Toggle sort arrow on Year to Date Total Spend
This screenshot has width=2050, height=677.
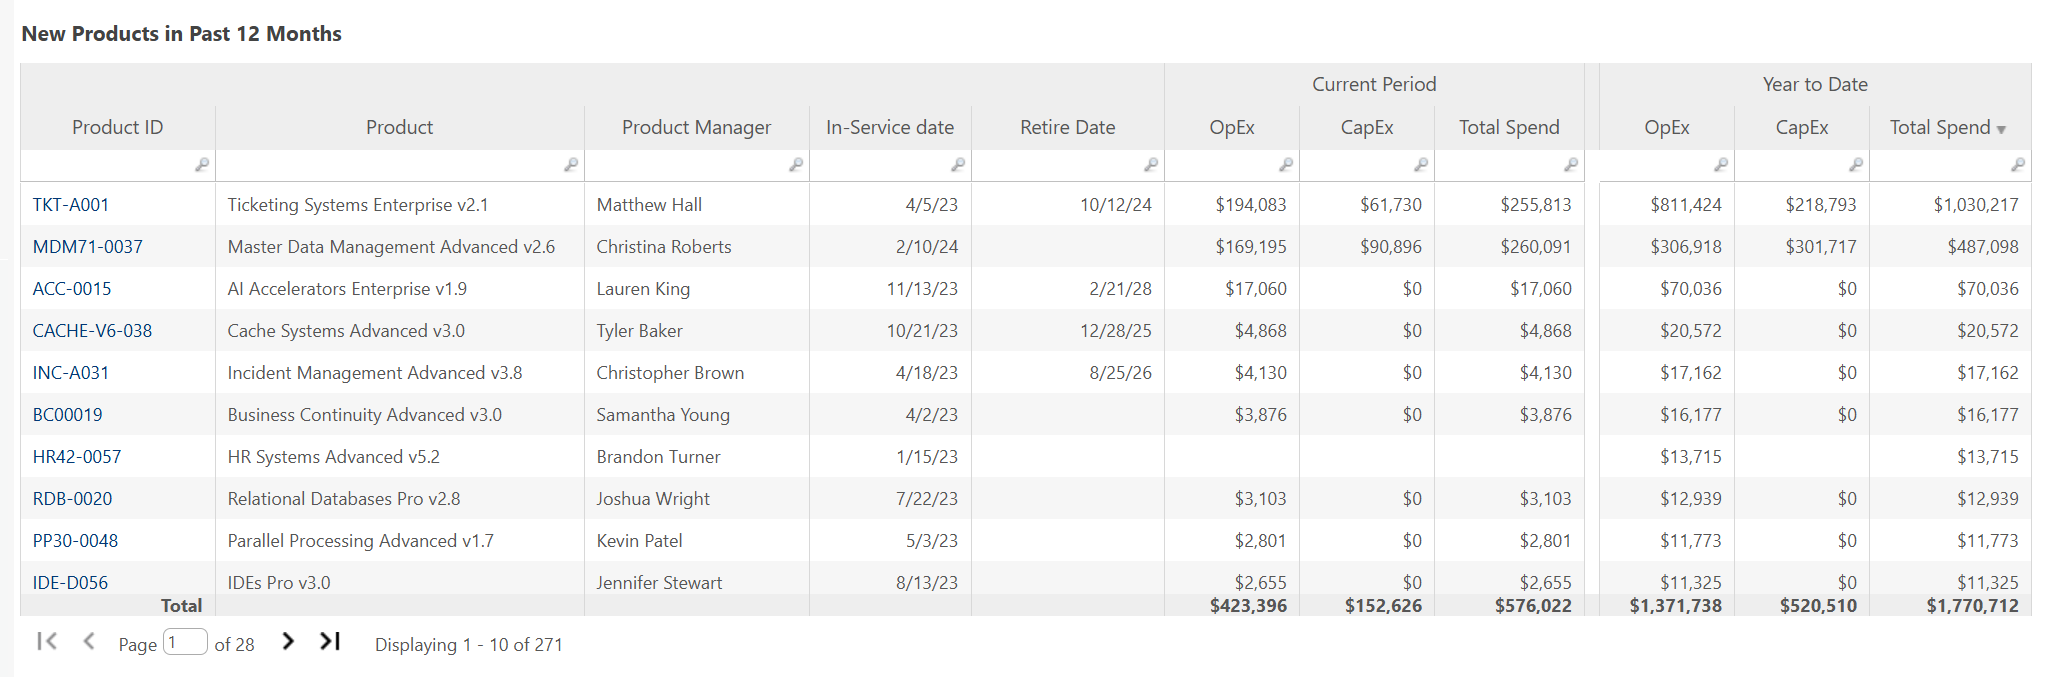[2001, 129]
